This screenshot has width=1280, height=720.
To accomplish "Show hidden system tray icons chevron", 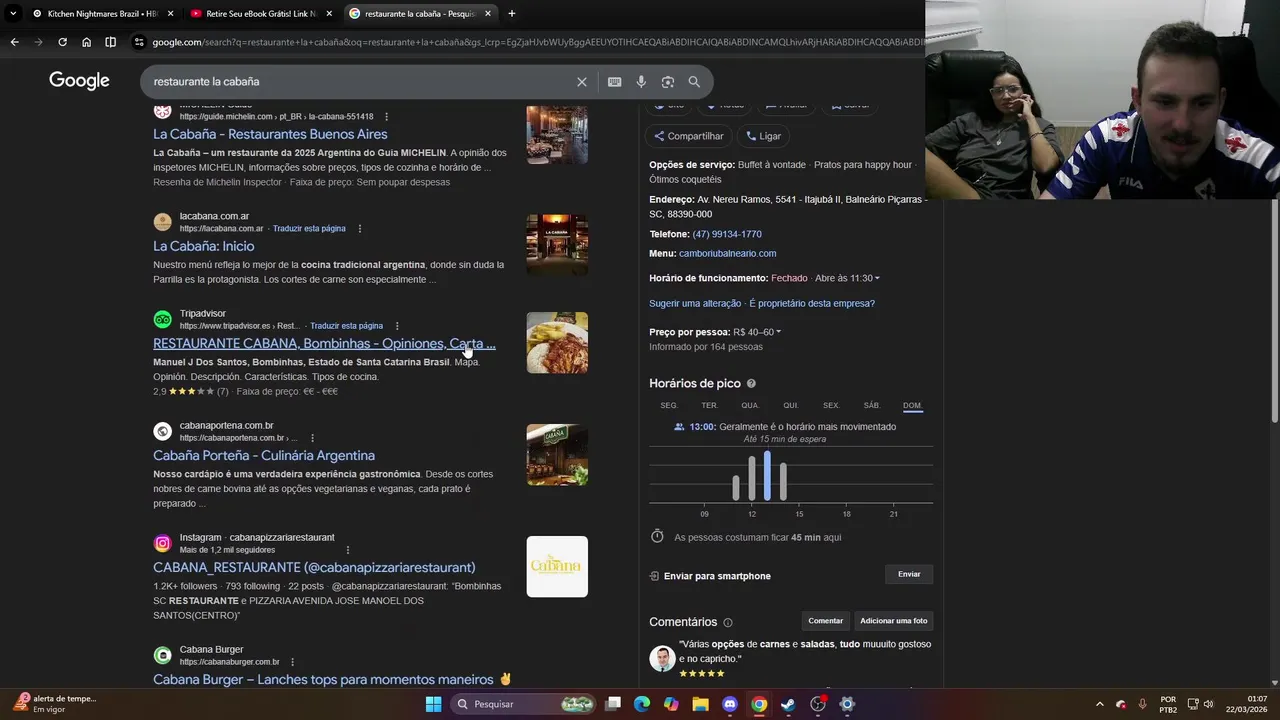I will click(1100, 704).
